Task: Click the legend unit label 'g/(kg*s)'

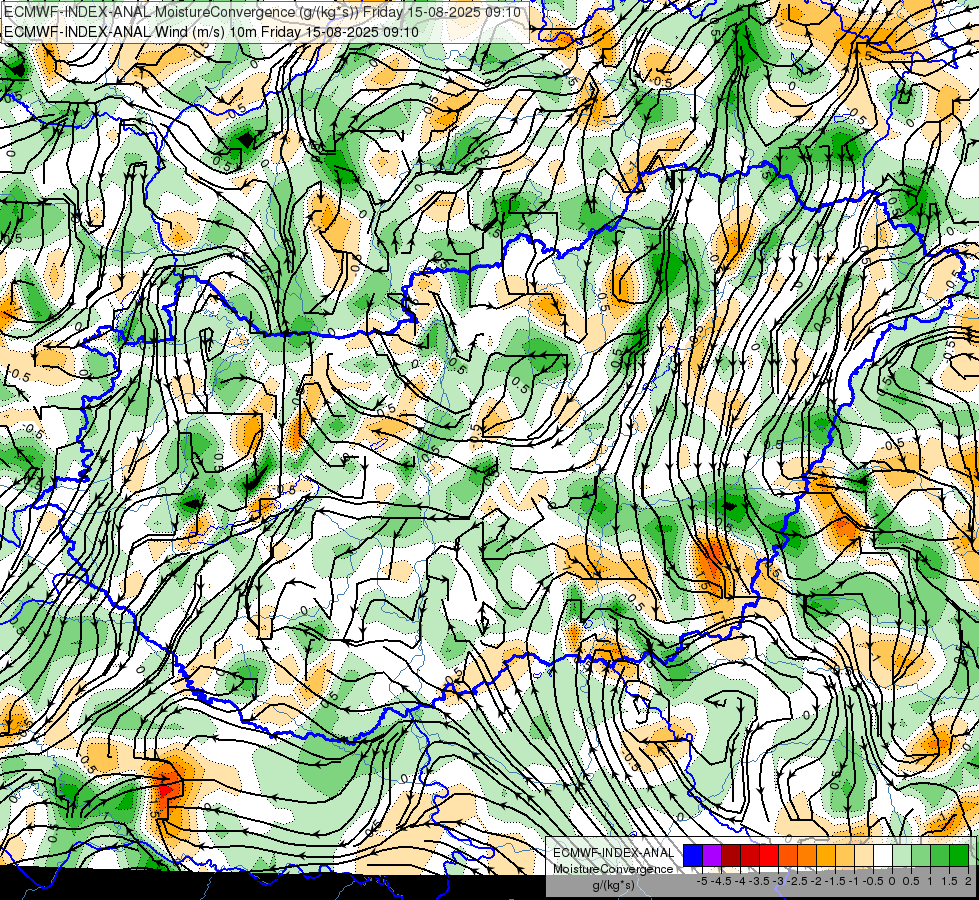Action: pos(613,886)
